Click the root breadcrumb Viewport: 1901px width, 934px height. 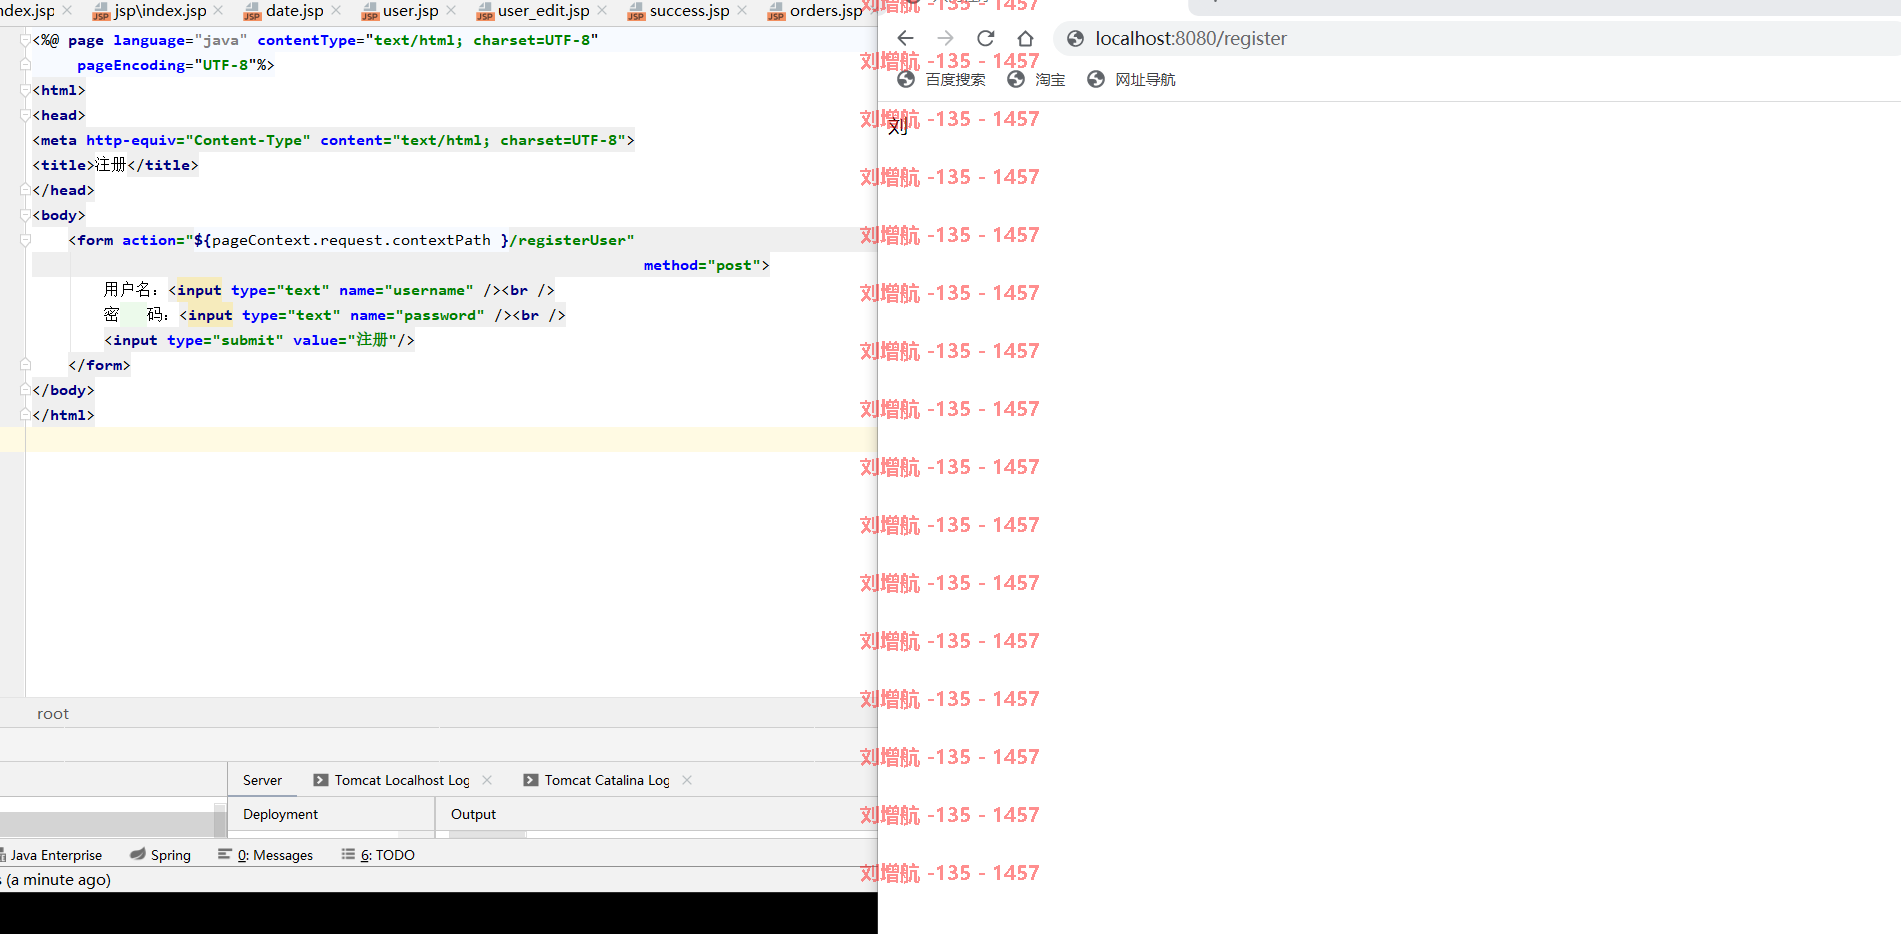pos(53,714)
